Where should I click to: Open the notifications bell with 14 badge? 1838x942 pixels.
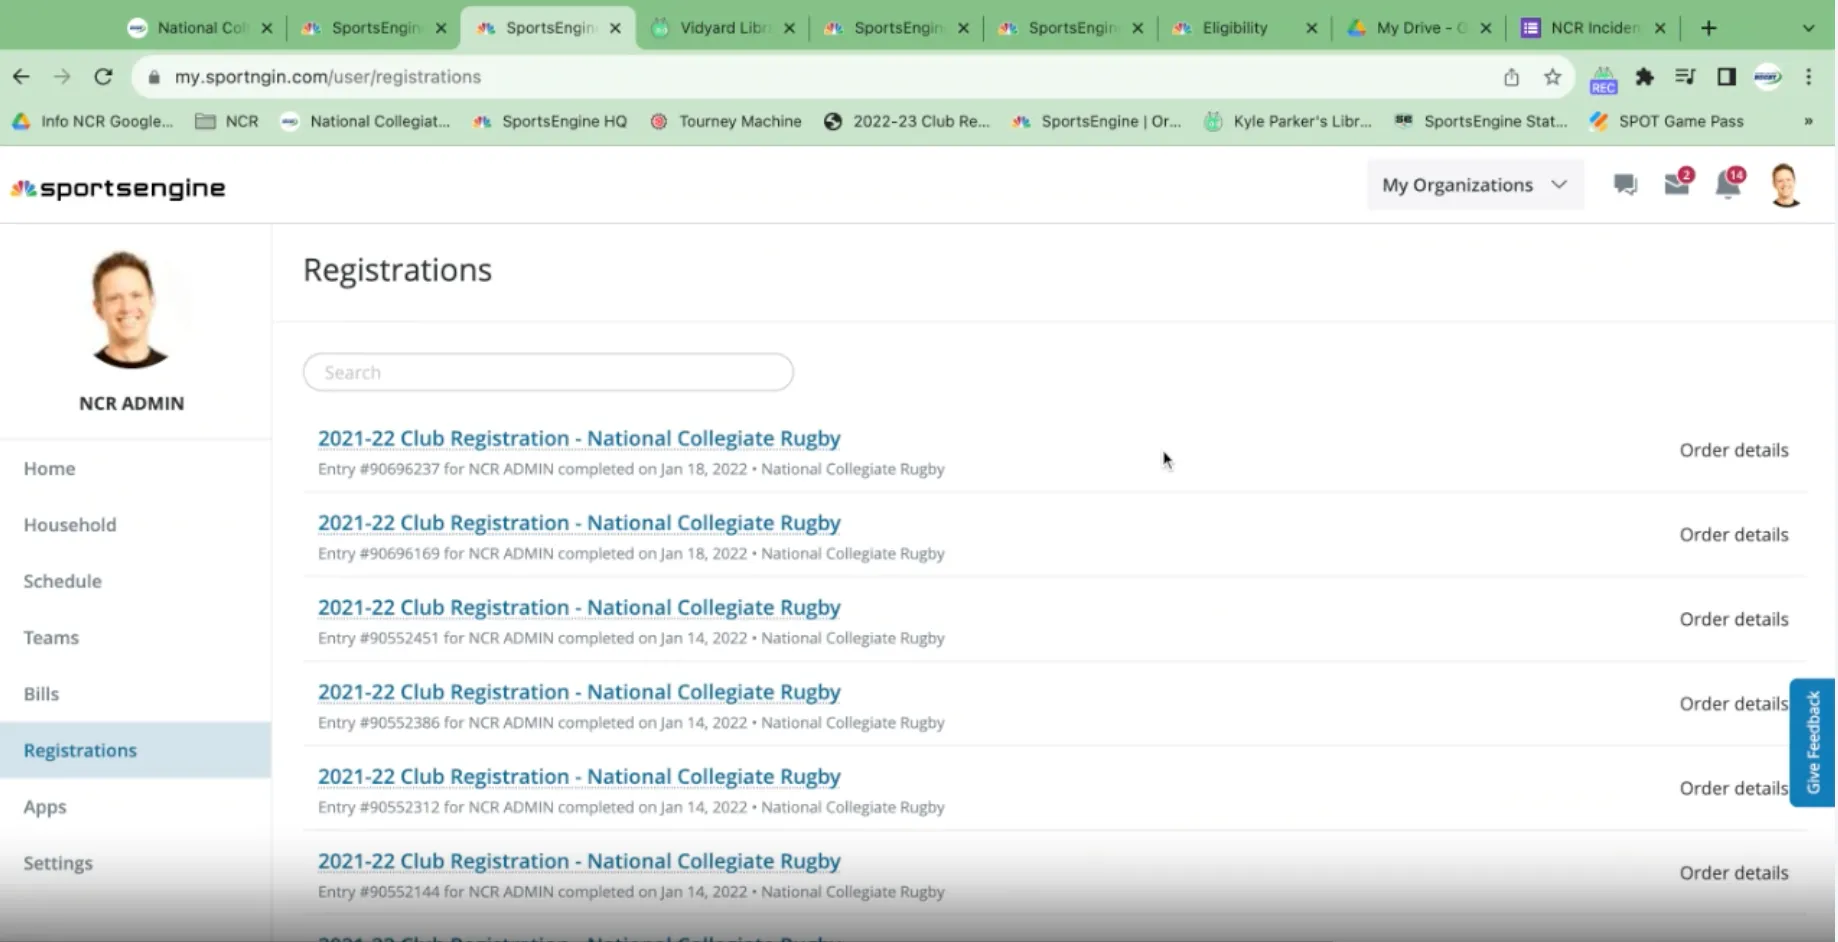[x=1728, y=184]
